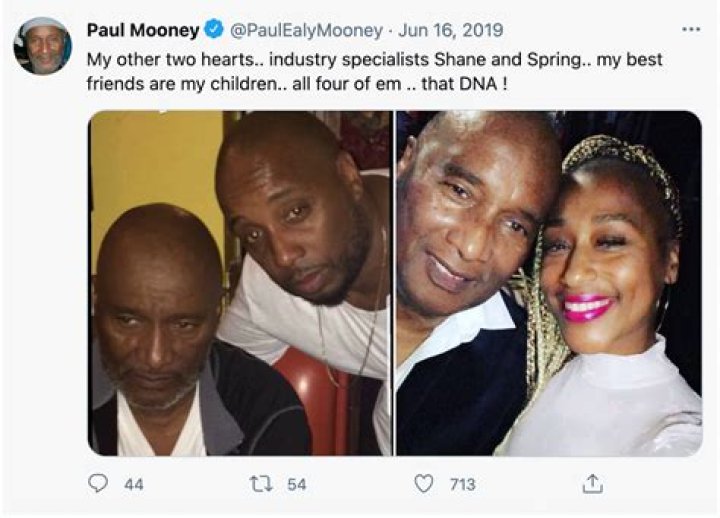The width and height of the screenshot is (720, 518).
Task: Click the like count 713
Action: tap(462, 485)
